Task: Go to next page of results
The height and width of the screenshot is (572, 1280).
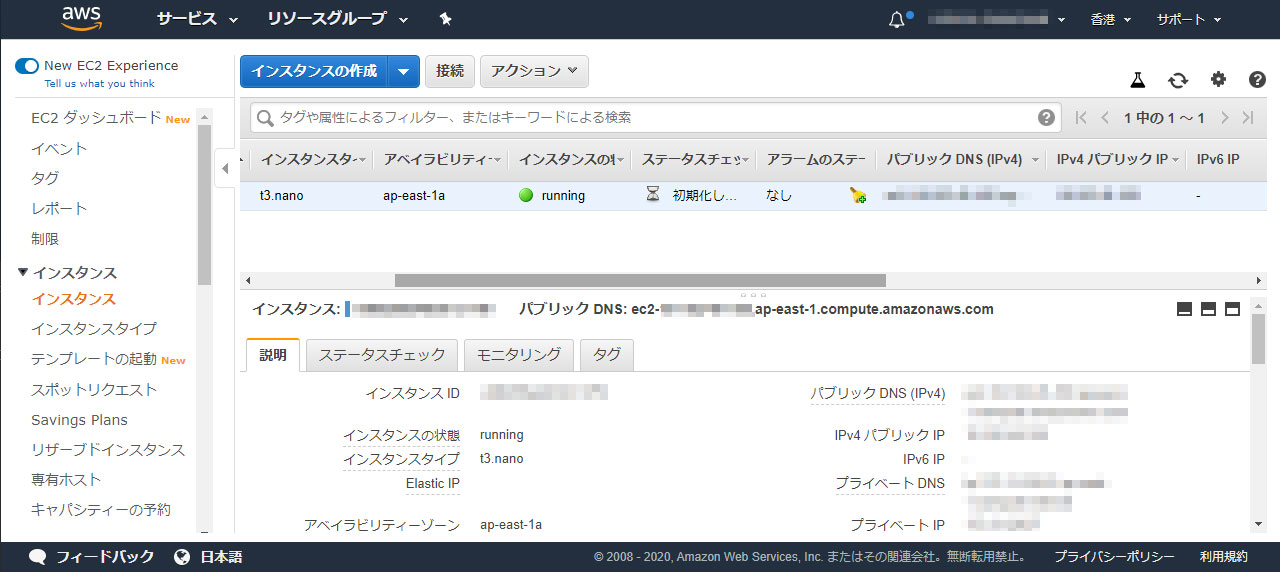Action: [1224, 118]
